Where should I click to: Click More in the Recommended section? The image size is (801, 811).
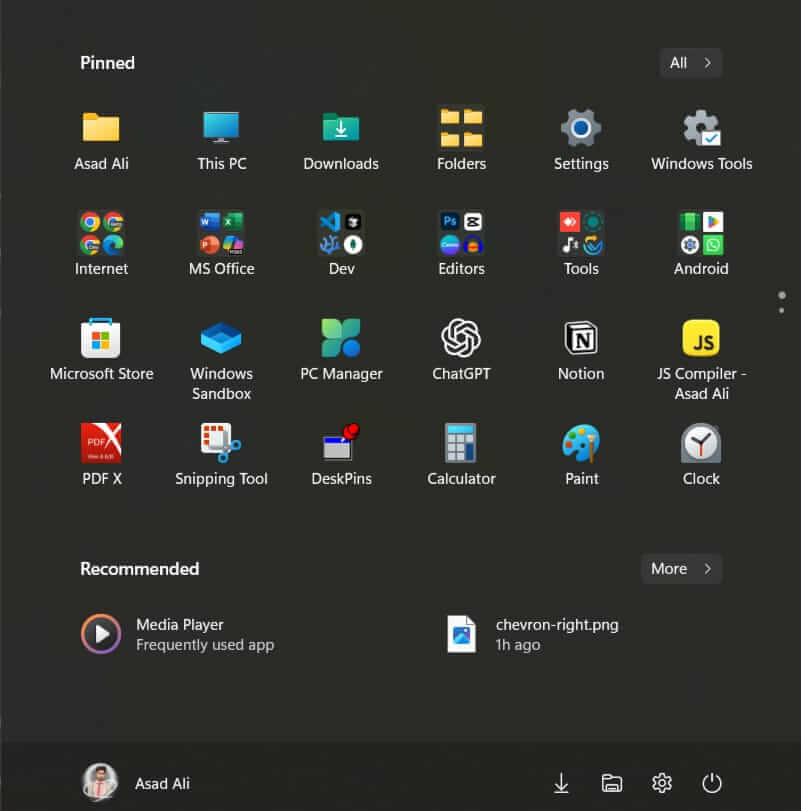682,569
